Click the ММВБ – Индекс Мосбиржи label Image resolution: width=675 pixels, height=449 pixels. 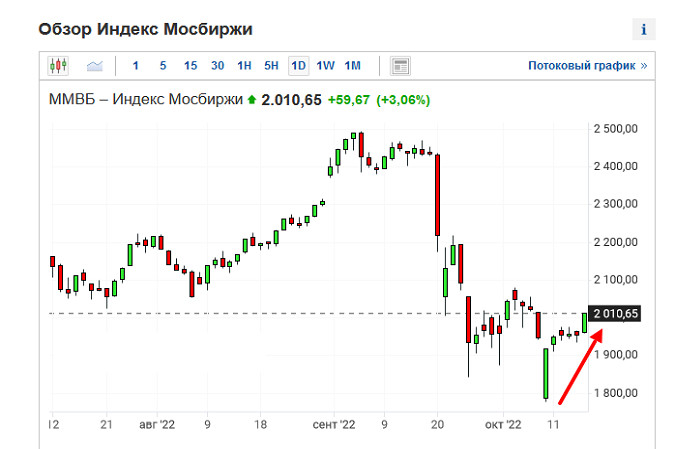(146, 99)
